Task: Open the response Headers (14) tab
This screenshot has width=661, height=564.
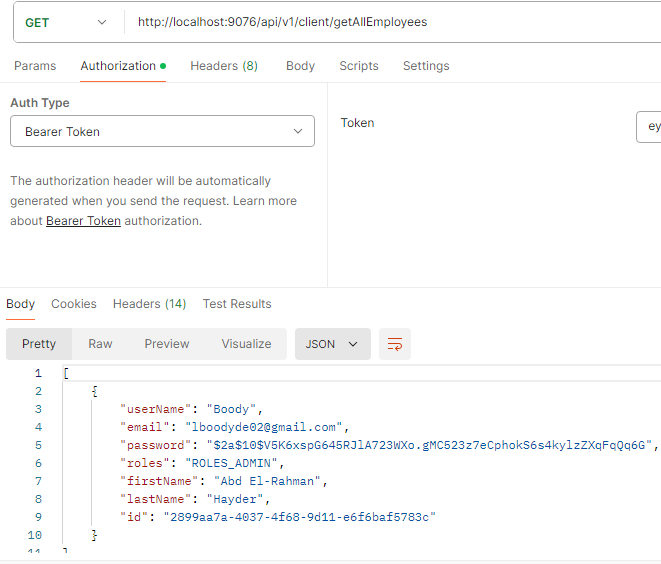Action: pos(149,304)
